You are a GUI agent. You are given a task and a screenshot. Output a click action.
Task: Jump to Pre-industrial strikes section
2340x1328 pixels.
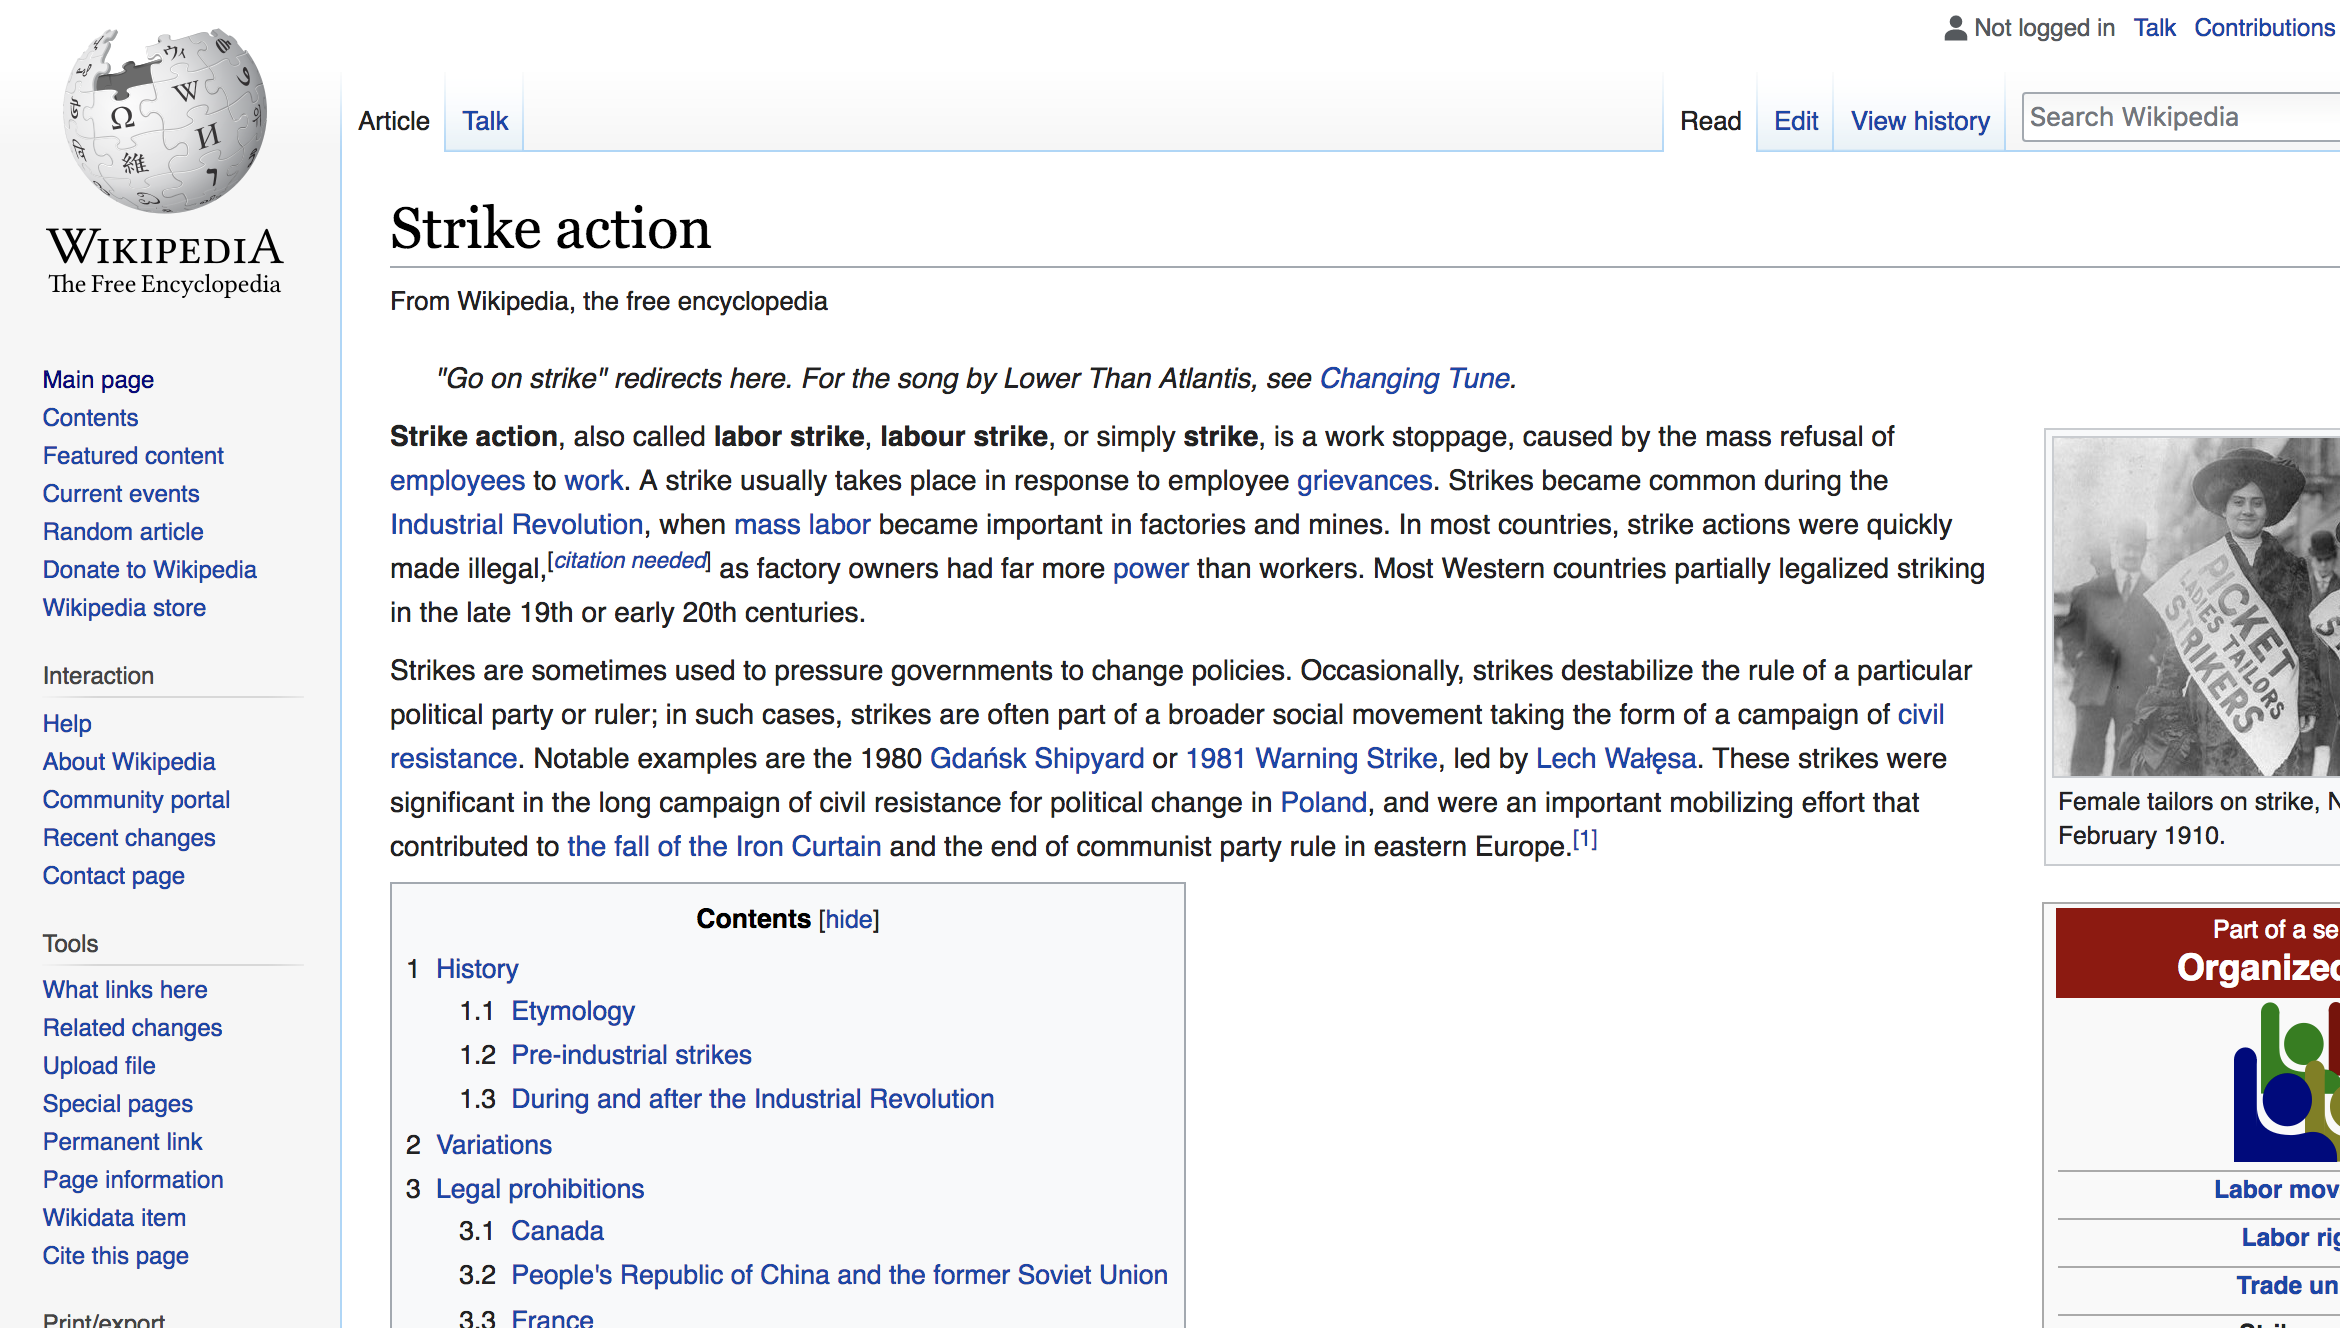[631, 1055]
